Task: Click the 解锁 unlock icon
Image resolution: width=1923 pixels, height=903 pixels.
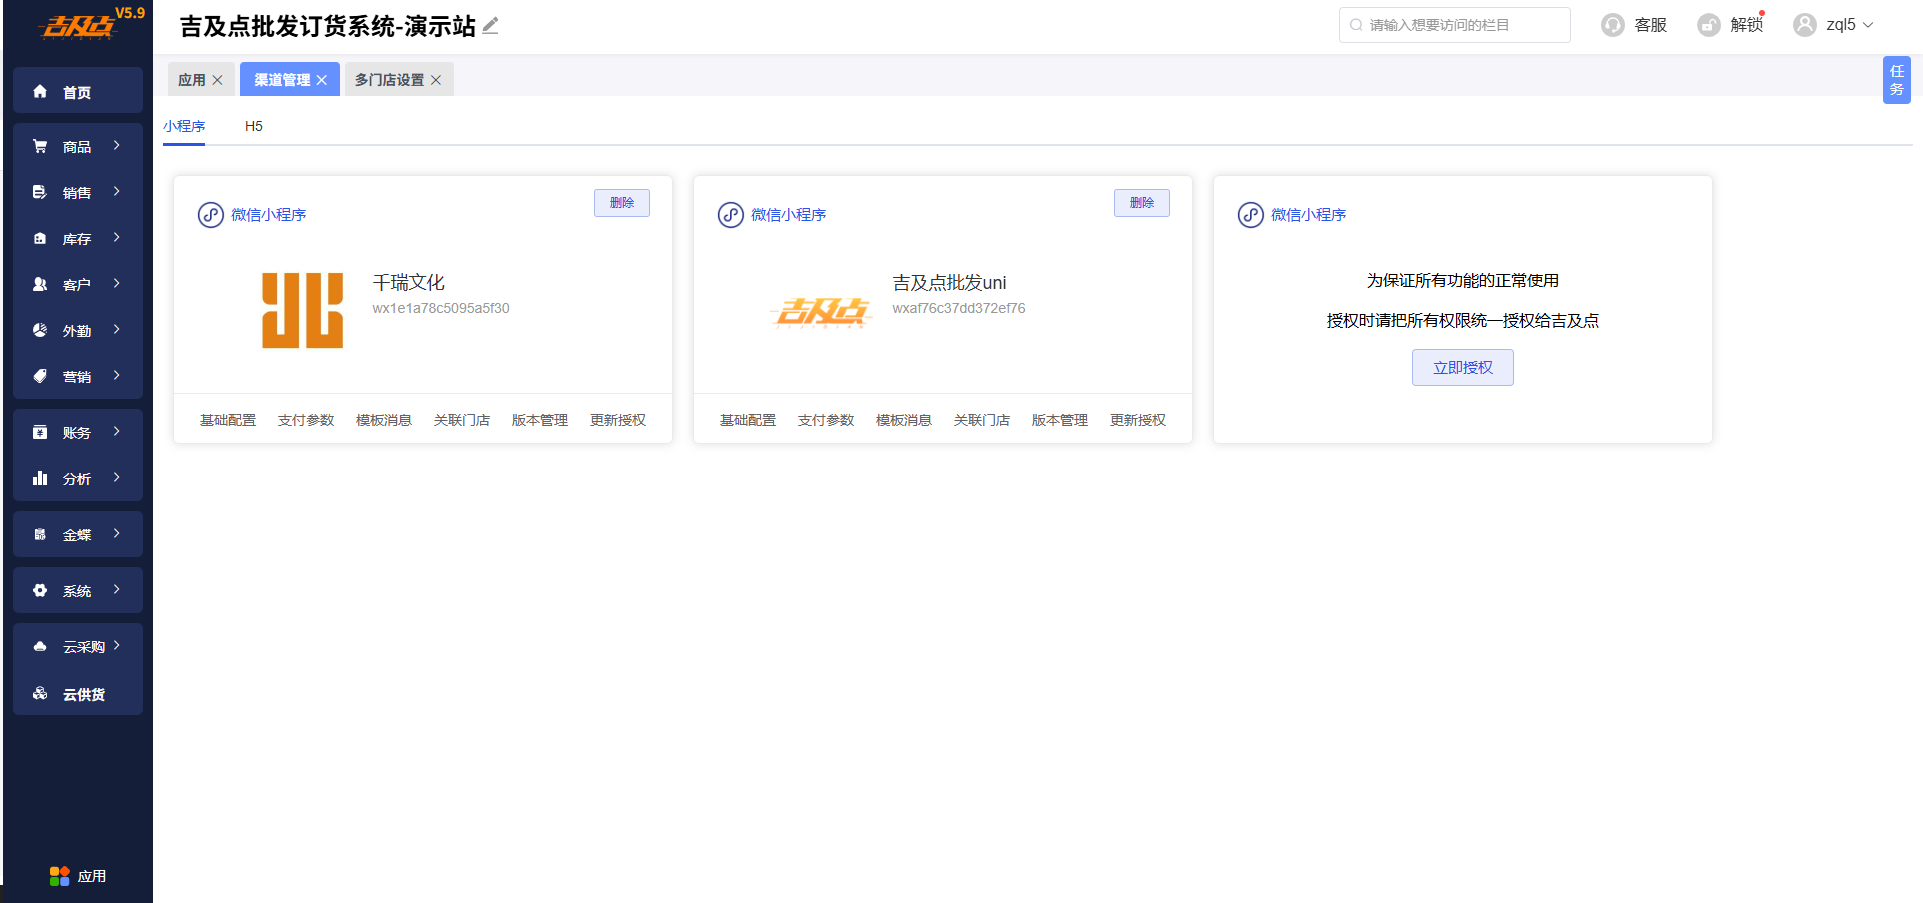Action: [1709, 25]
